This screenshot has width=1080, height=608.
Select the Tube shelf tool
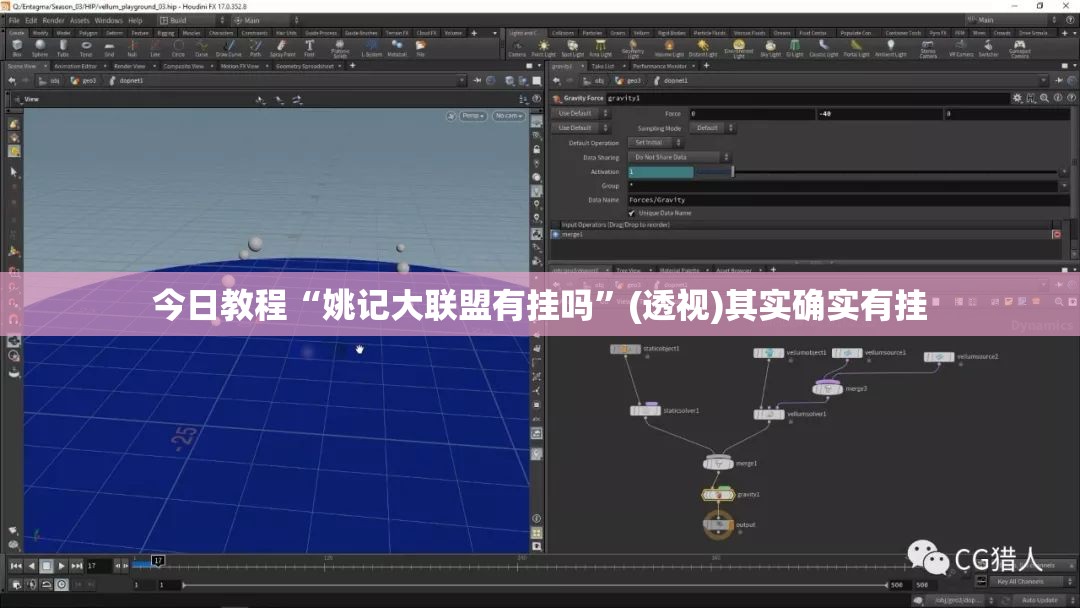[63, 48]
